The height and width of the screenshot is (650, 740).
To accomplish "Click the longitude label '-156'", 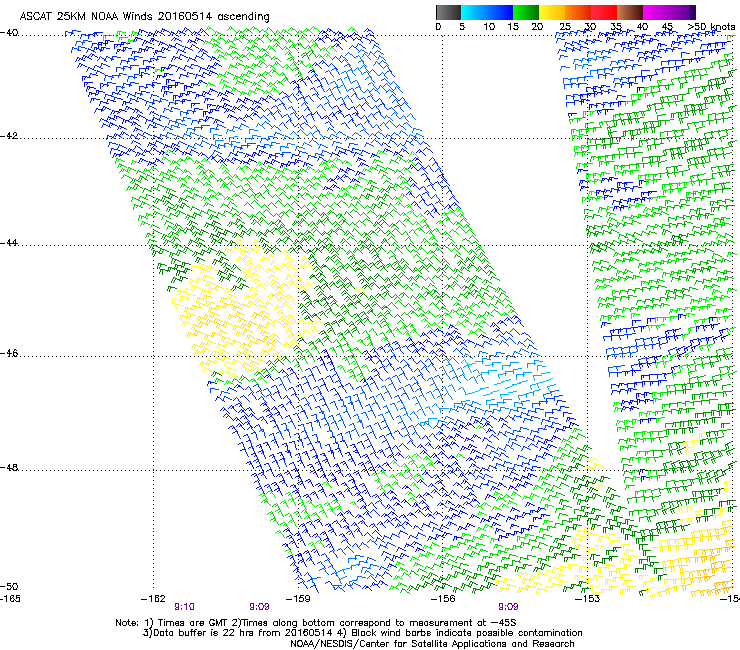I will pos(443,599).
